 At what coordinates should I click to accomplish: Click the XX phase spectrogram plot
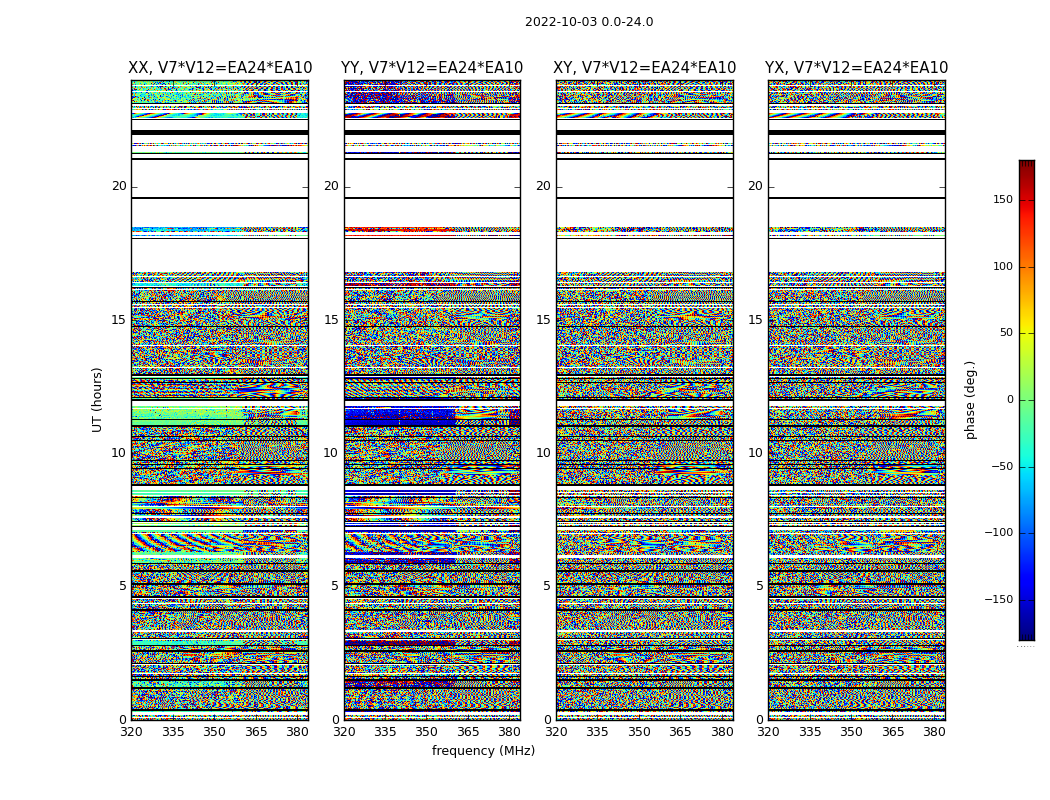click(x=220, y=400)
